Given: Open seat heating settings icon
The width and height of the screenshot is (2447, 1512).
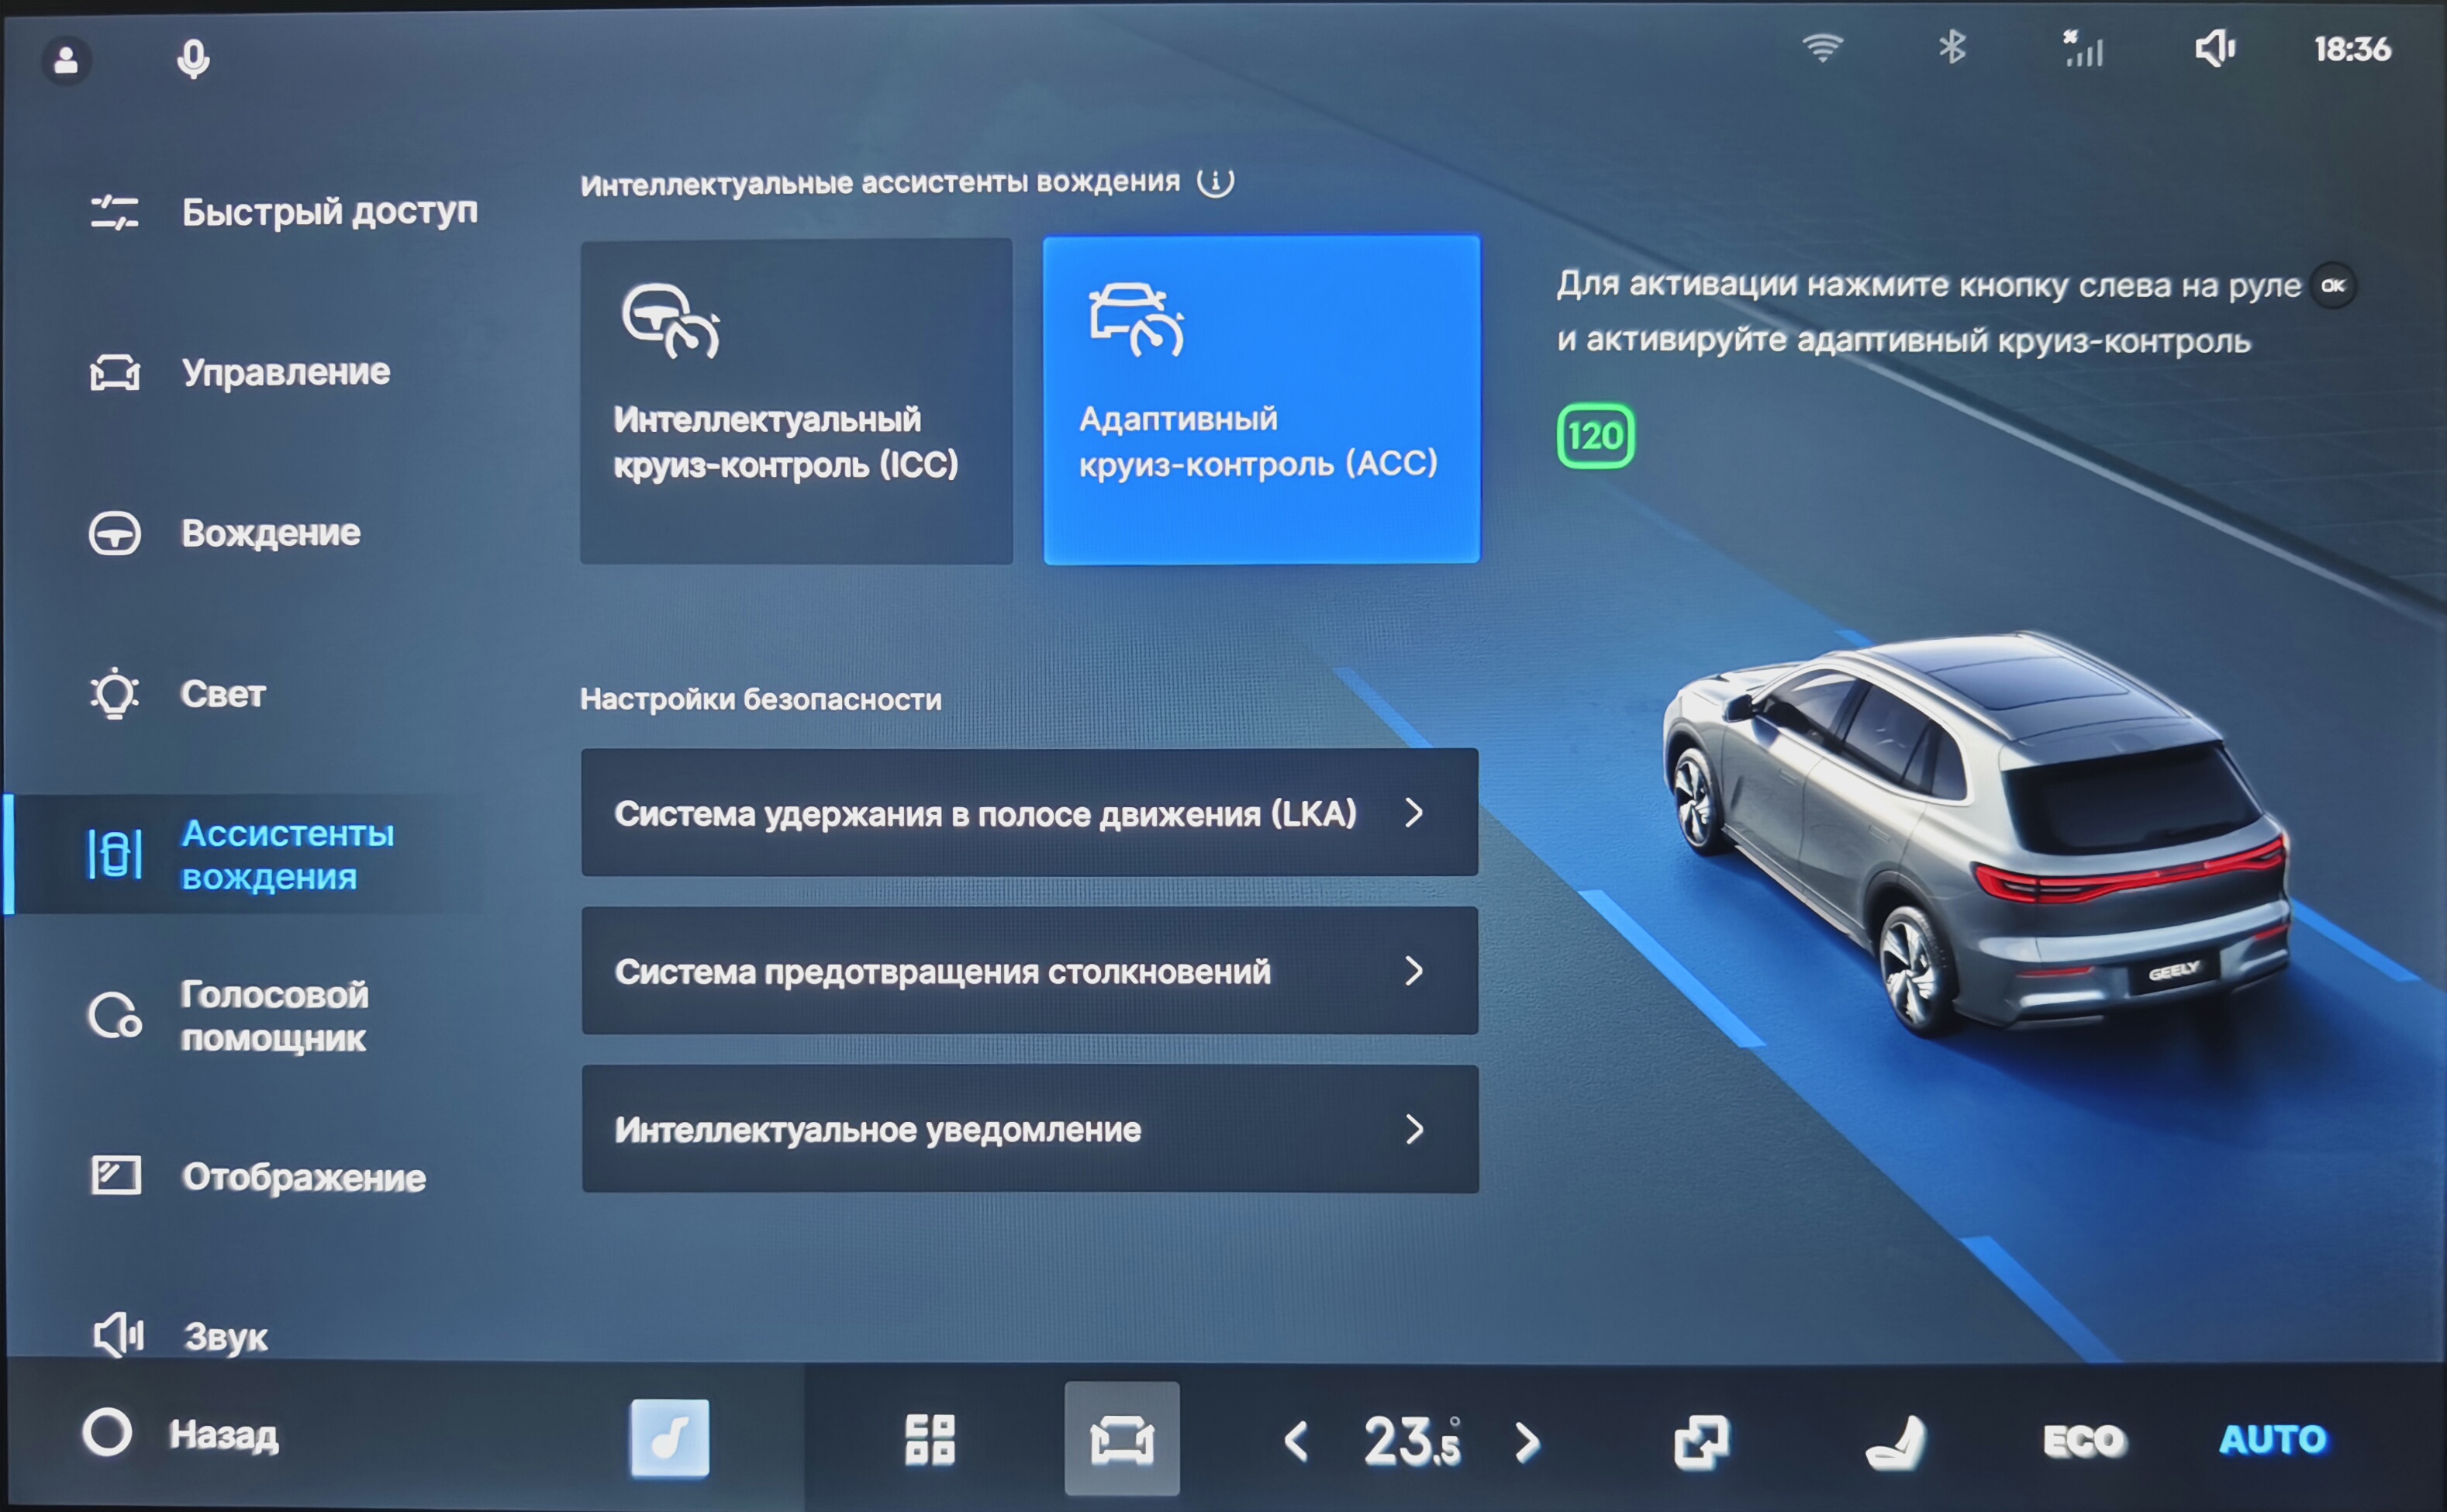Looking at the screenshot, I should (1895, 1441).
